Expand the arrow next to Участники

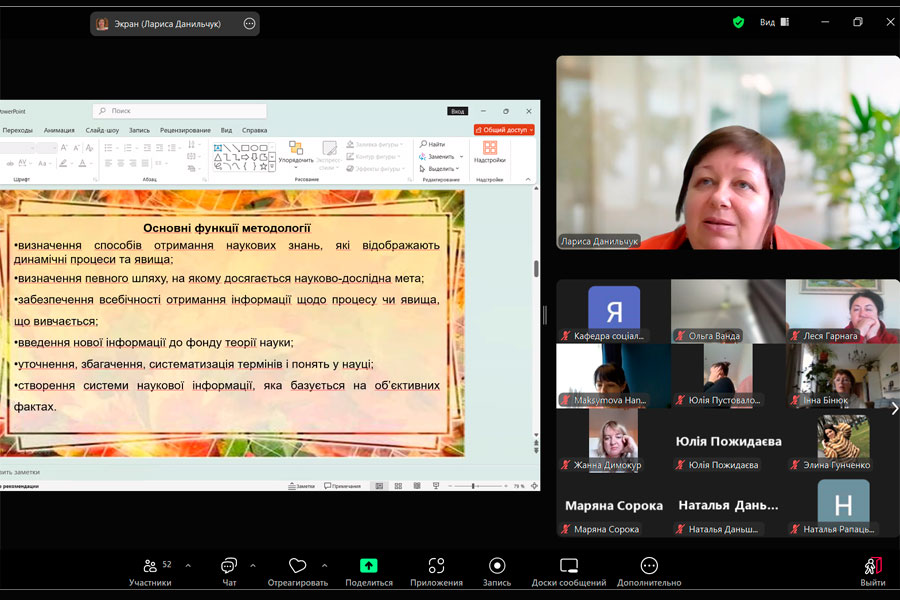pyautogui.click(x=188, y=565)
